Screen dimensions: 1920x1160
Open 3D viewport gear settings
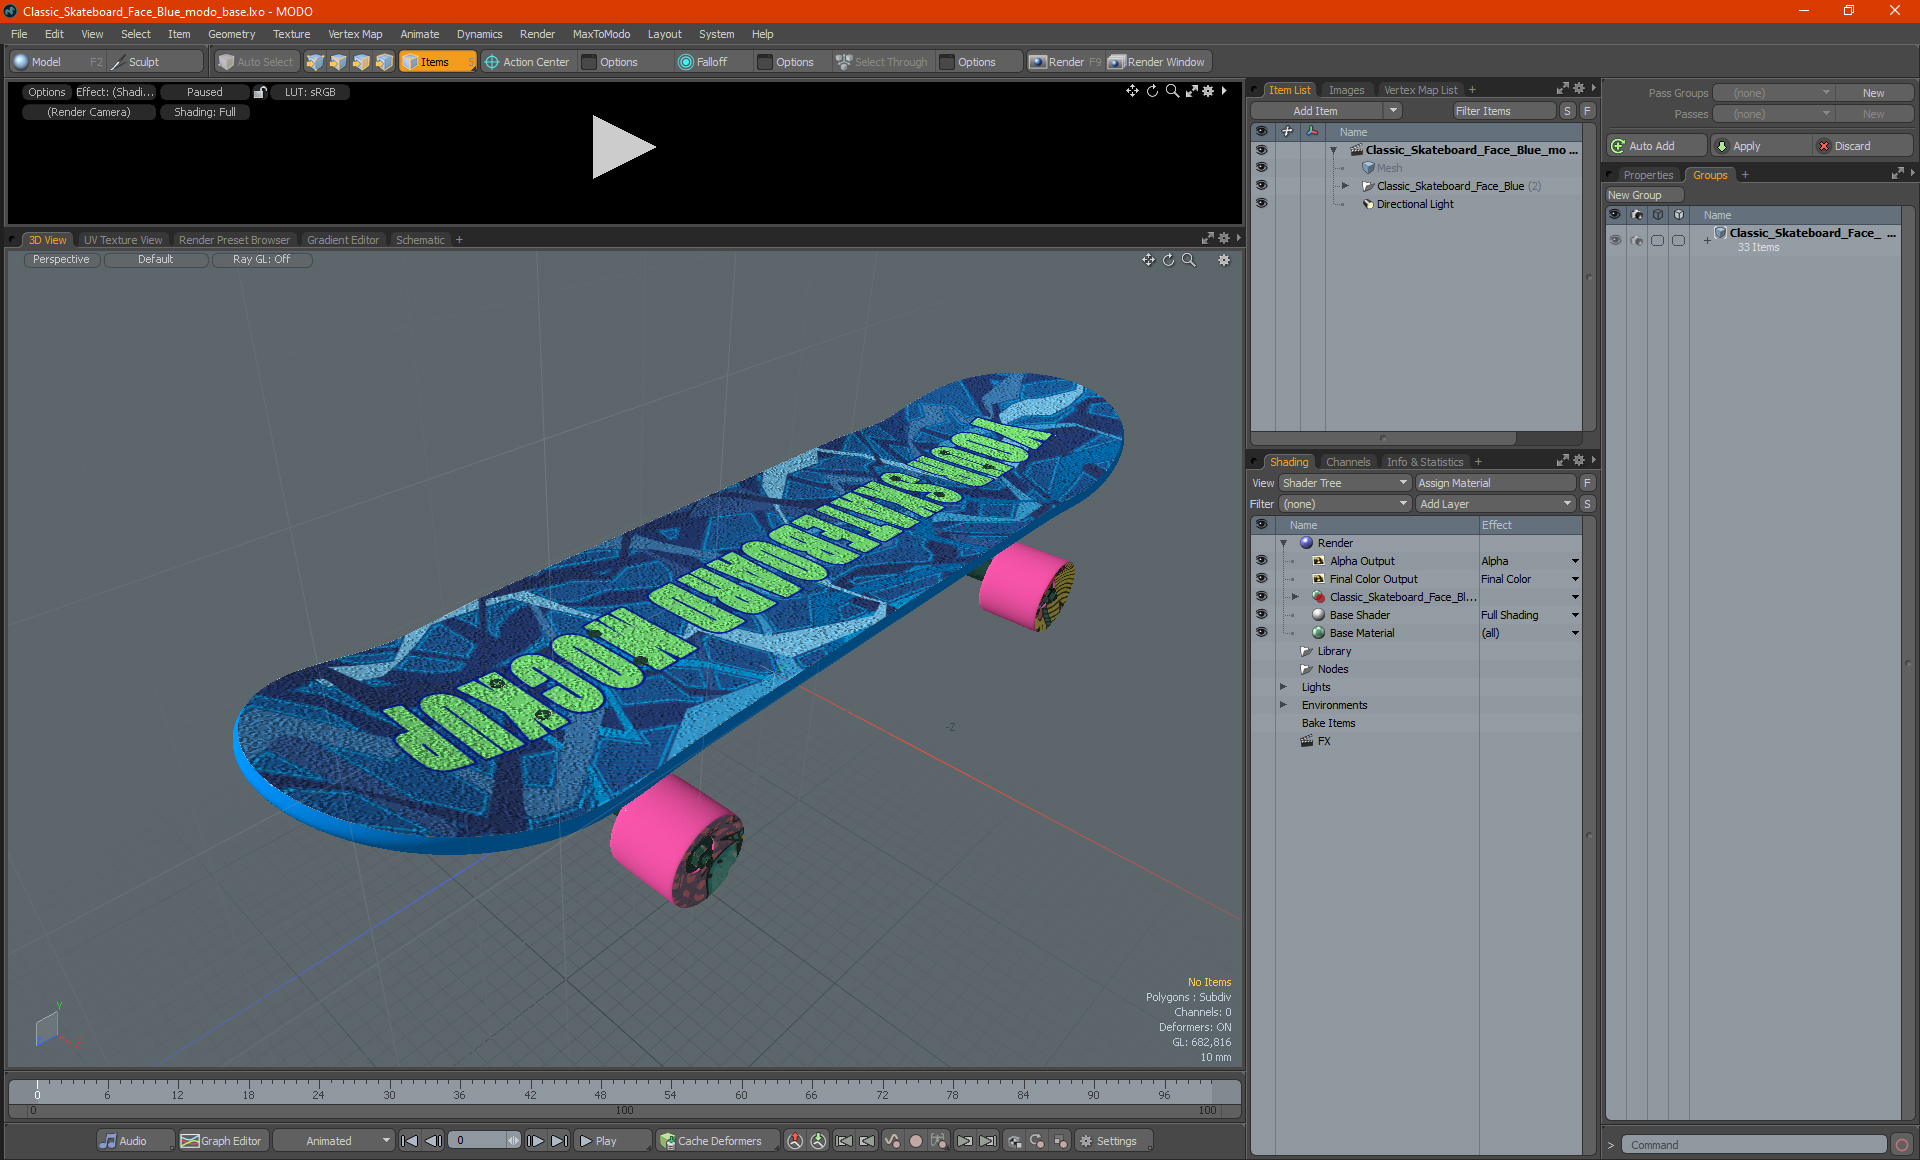tap(1224, 260)
